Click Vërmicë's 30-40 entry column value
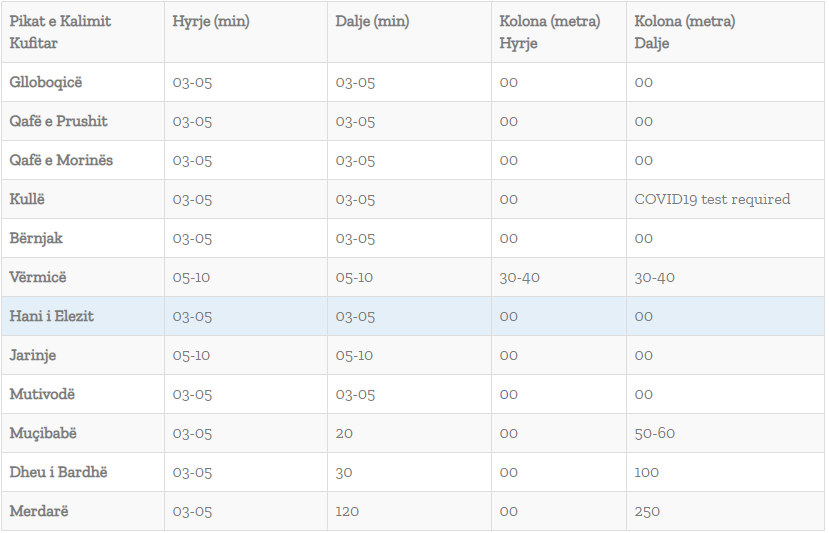The height and width of the screenshot is (533, 829). click(x=519, y=277)
